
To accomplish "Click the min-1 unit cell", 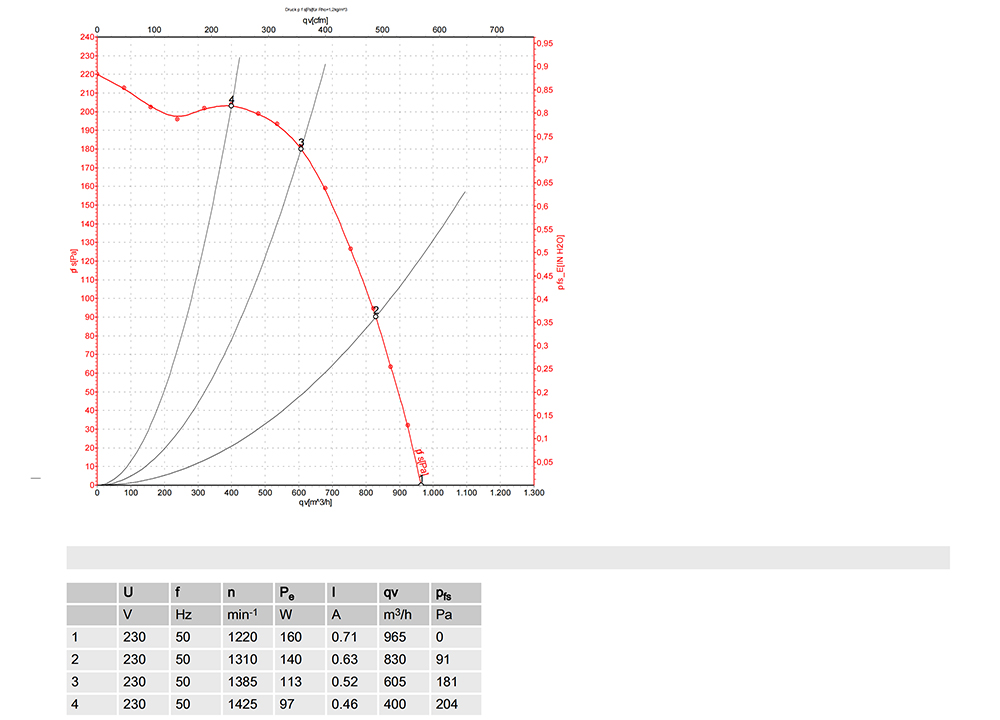I will [241, 615].
